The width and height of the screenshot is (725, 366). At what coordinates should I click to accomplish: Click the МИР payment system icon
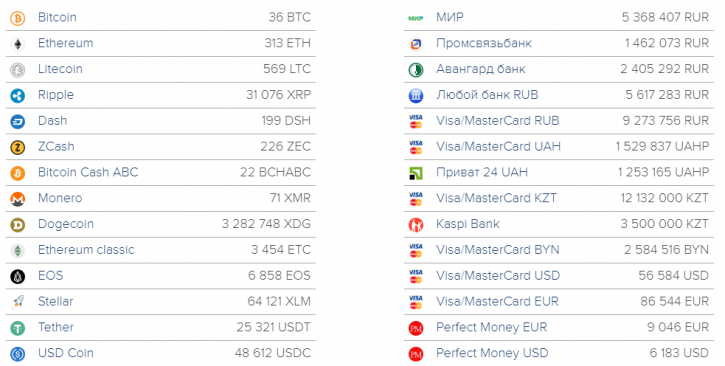coord(416,18)
